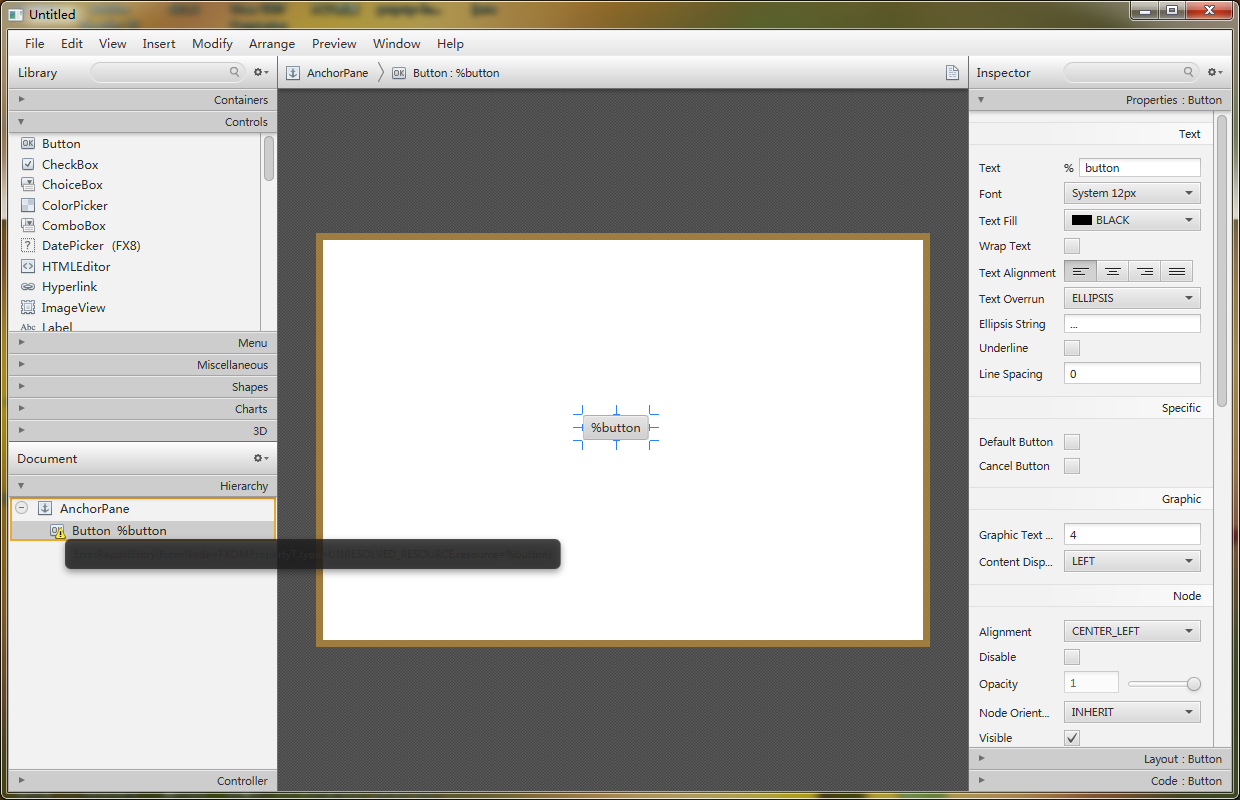1240x800 pixels.
Task: Click the %button on the canvas
Action: pyautogui.click(x=615, y=428)
